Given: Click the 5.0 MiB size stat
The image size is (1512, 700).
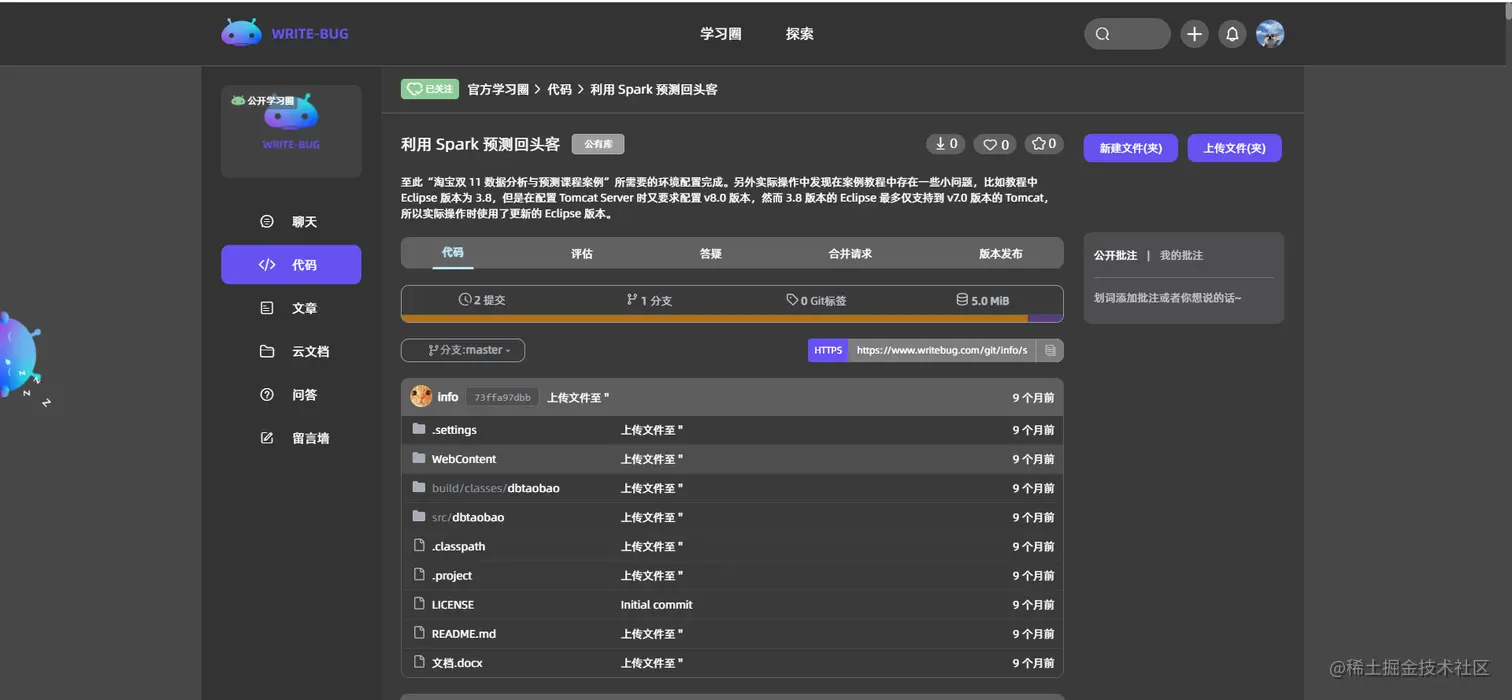Looking at the screenshot, I should coord(983,300).
